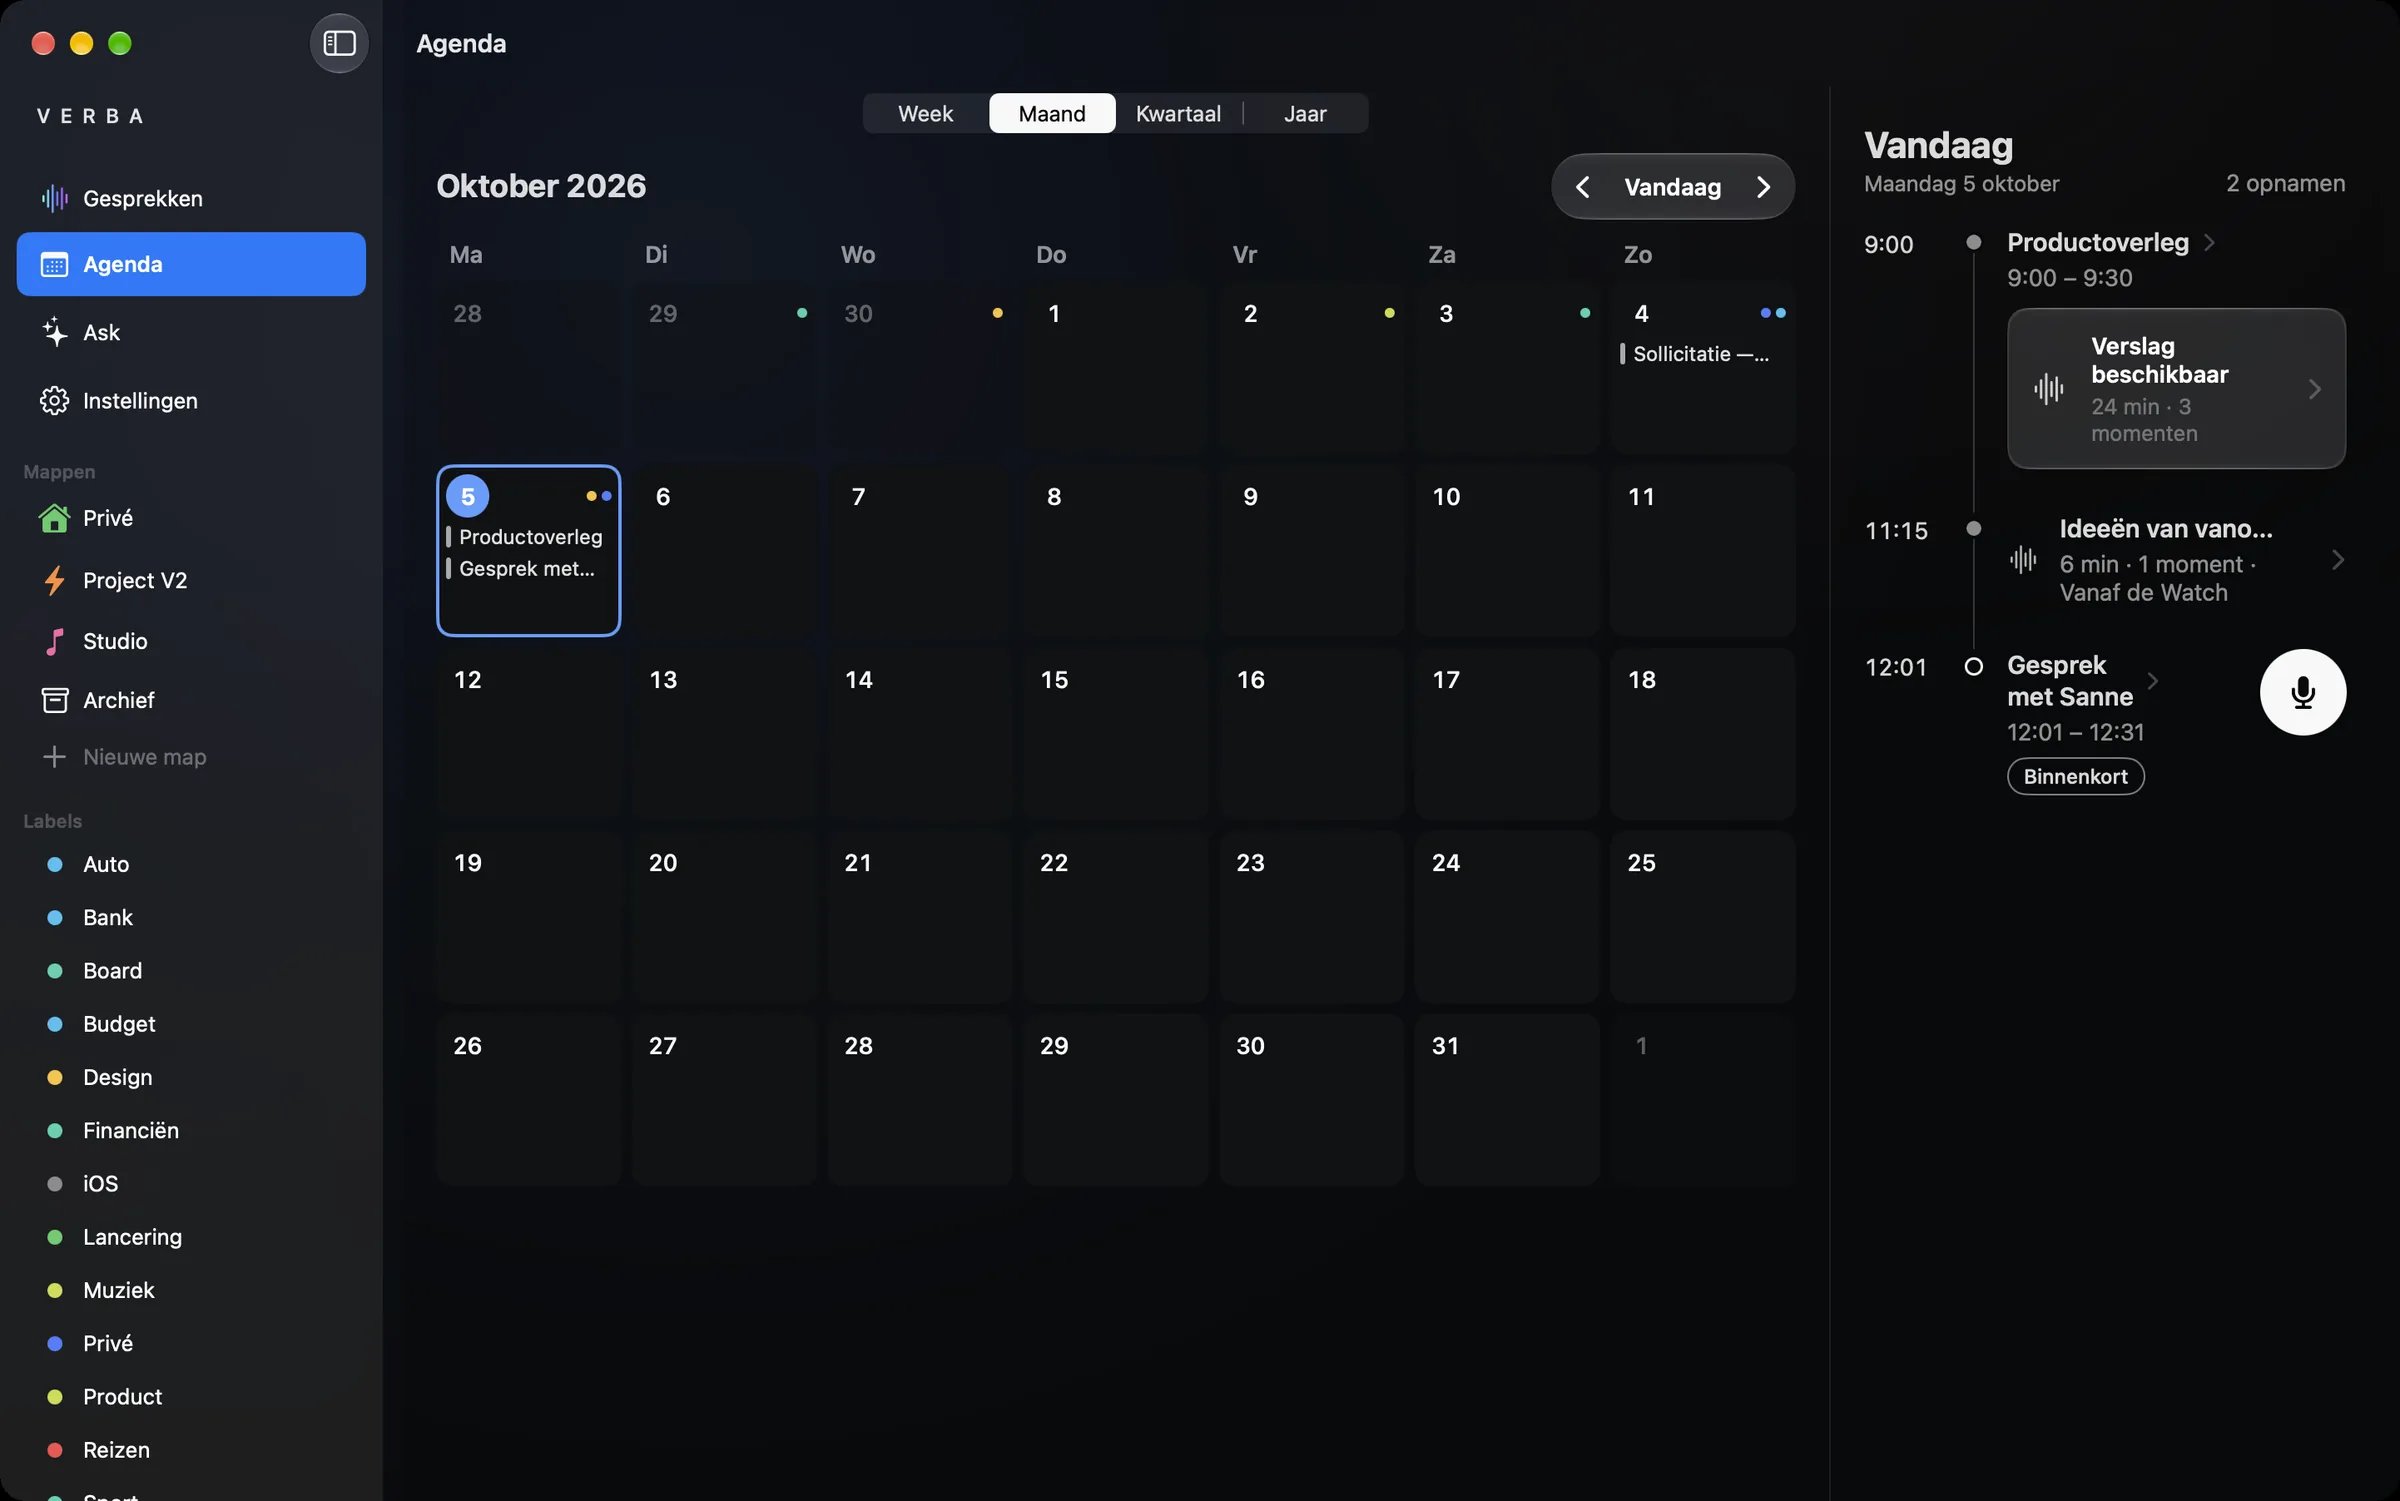Filter by the Privé label in Labels list

191,1343
